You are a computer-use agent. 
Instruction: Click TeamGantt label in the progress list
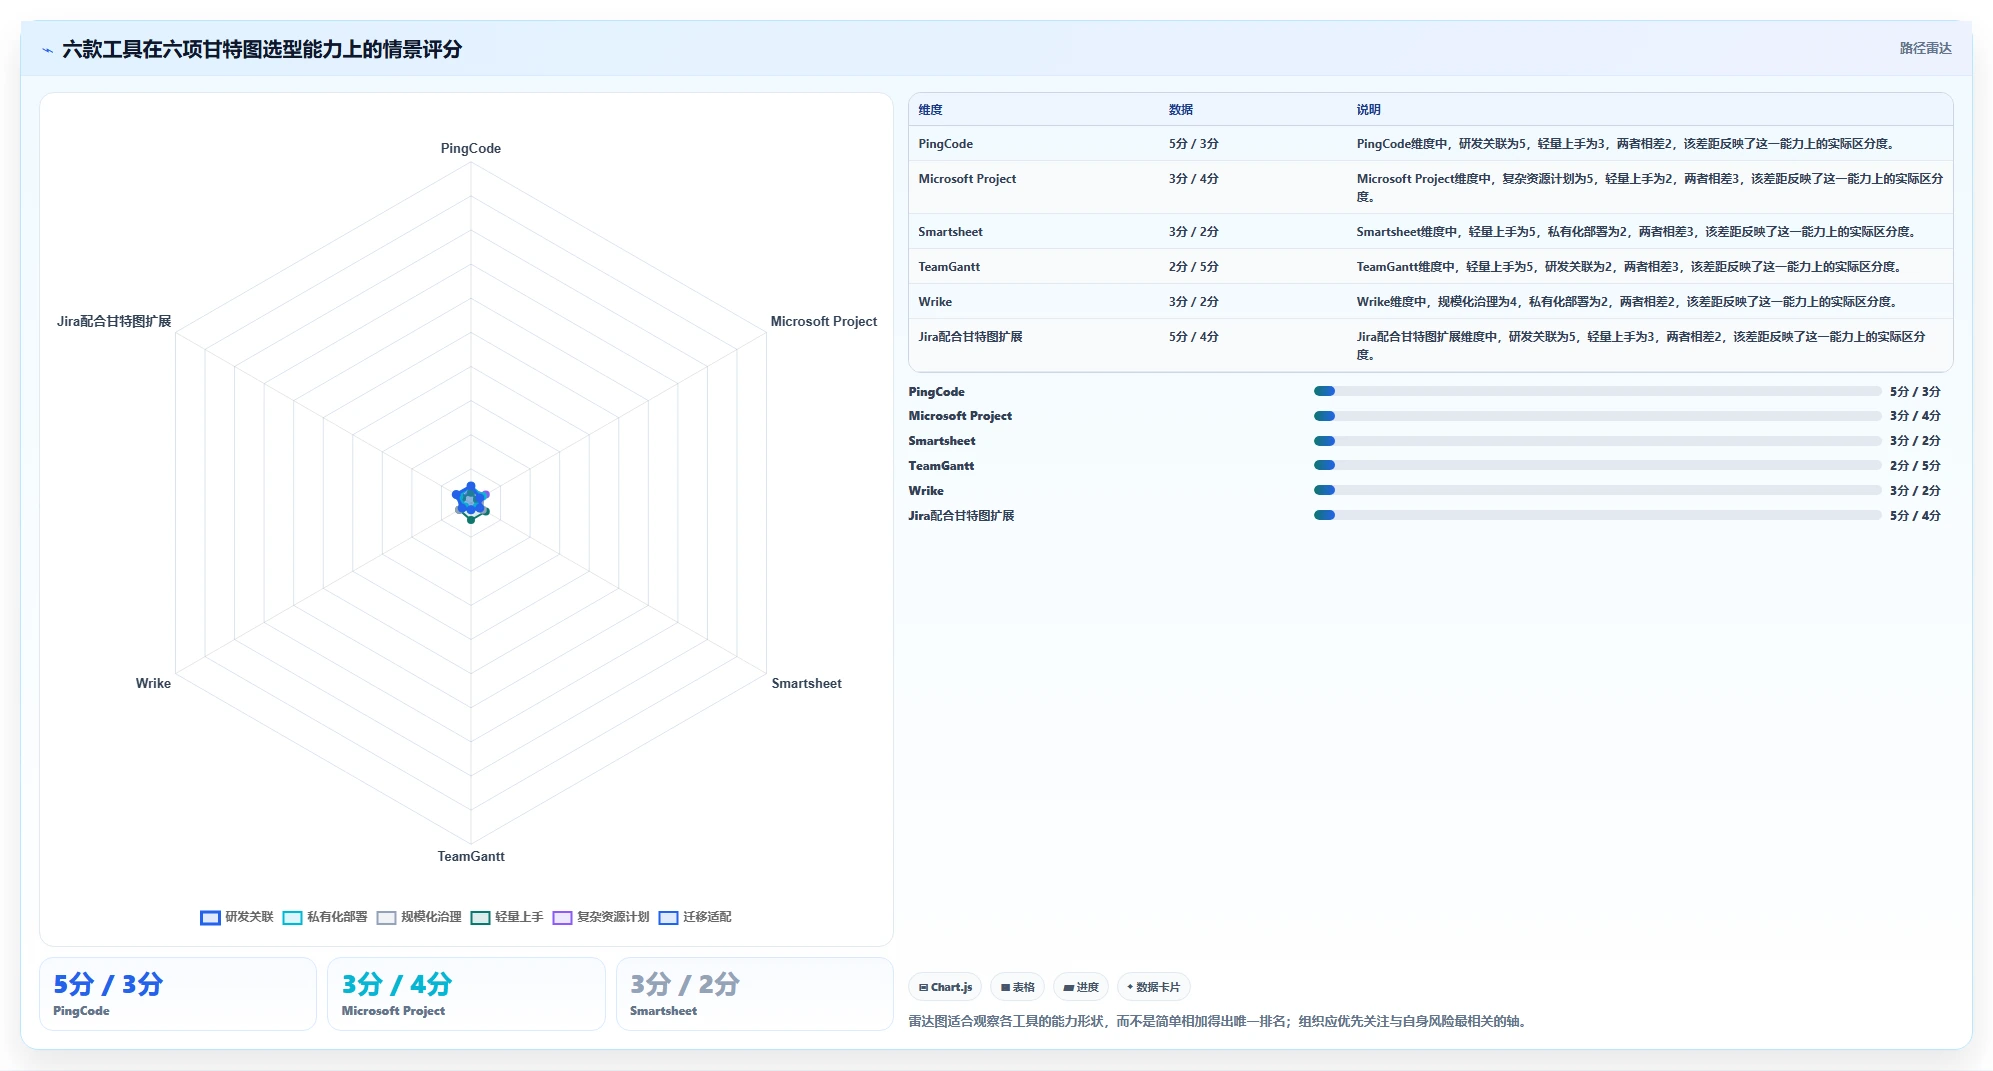click(x=941, y=466)
